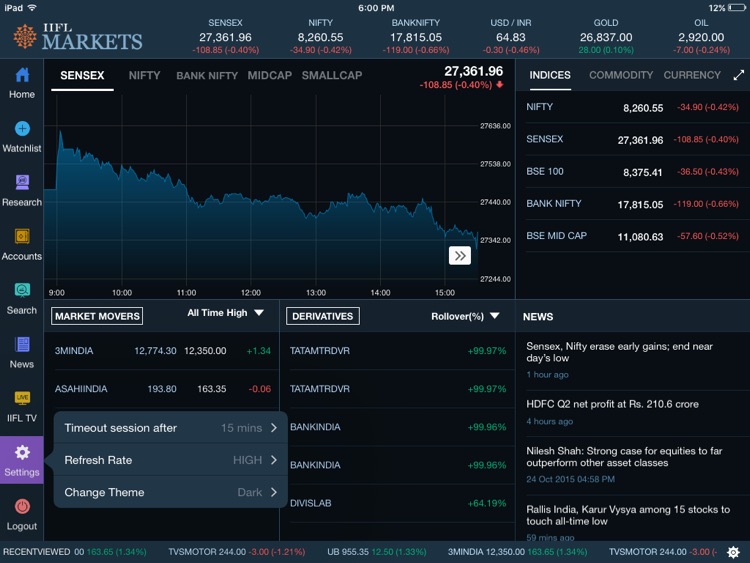
Task: Expand the Refresh Rate option
Action: click(x=170, y=460)
